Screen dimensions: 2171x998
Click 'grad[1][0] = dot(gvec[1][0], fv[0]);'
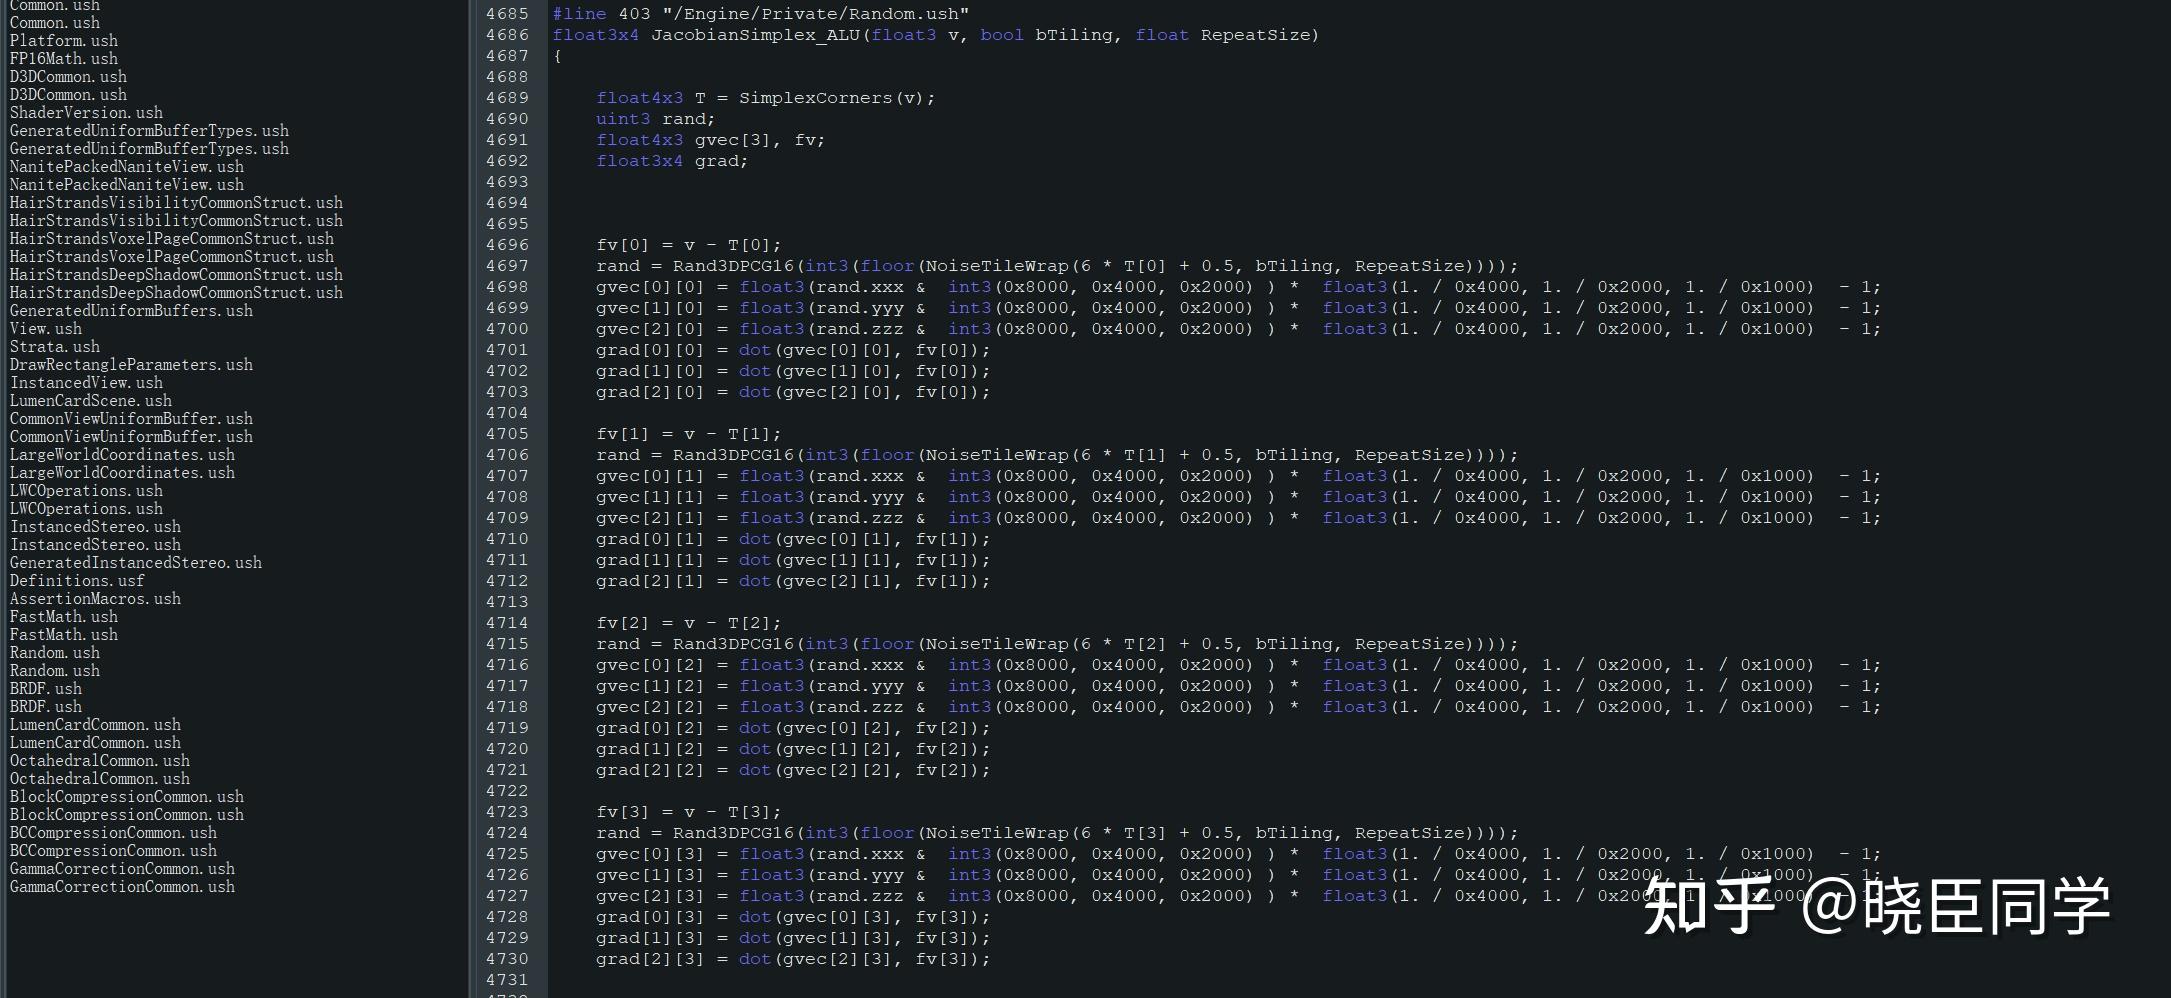tap(794, 371)
